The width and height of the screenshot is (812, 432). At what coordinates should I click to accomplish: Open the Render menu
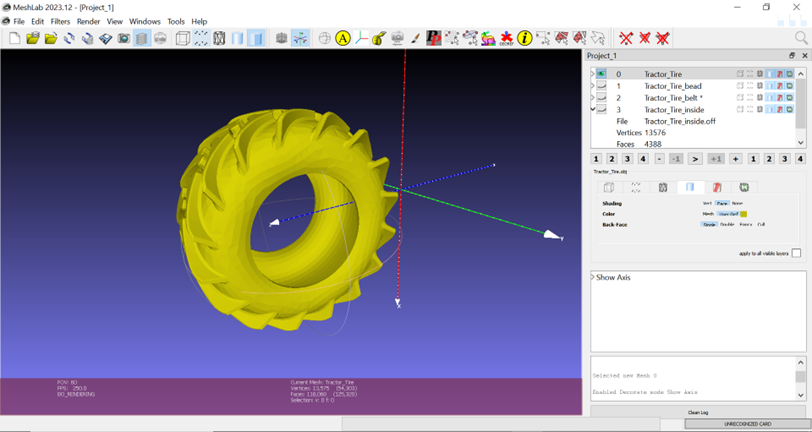point(89,21)
